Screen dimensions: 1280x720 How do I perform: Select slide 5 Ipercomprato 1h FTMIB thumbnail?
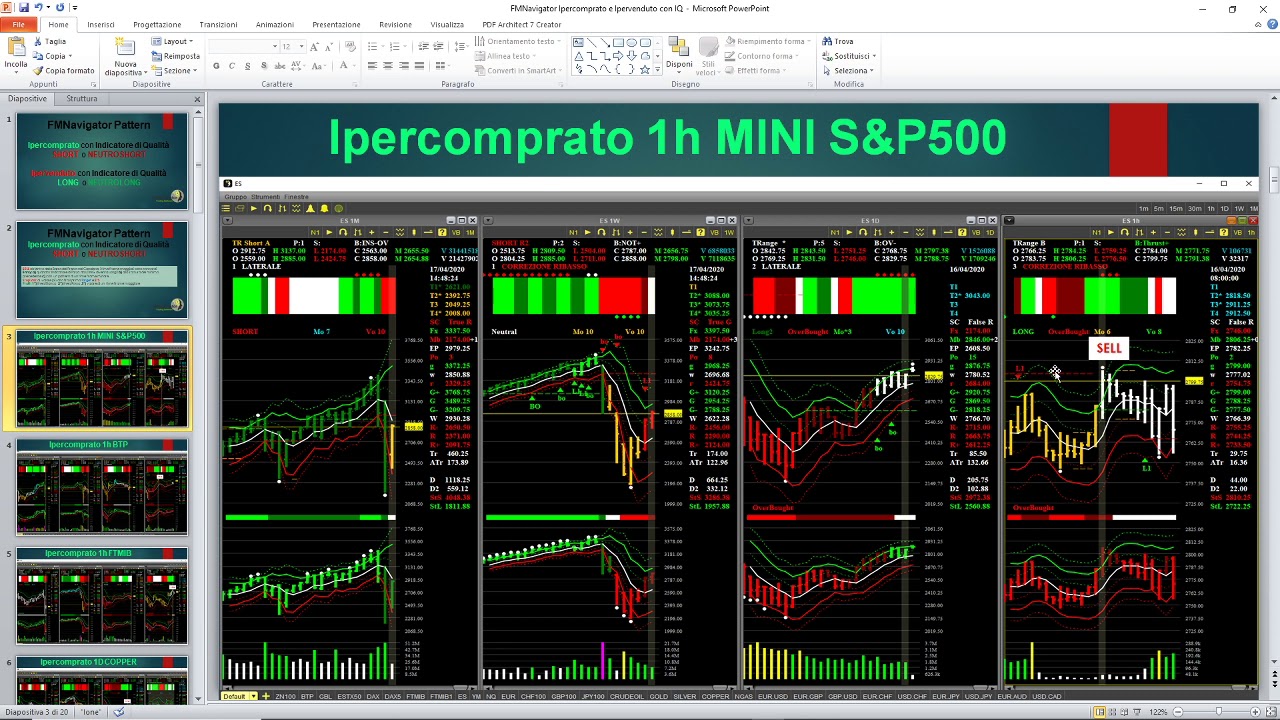click(x=101, y=596)
